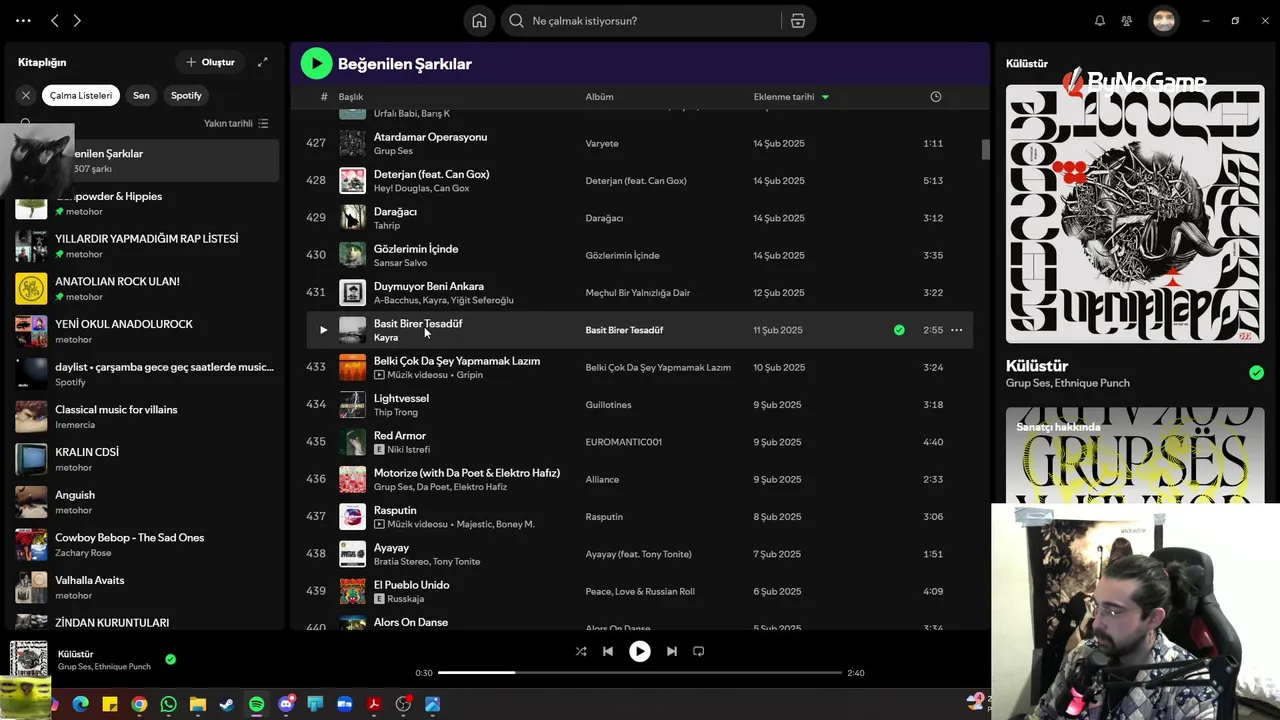Select the Lightvessel track title

click(401, 398)
